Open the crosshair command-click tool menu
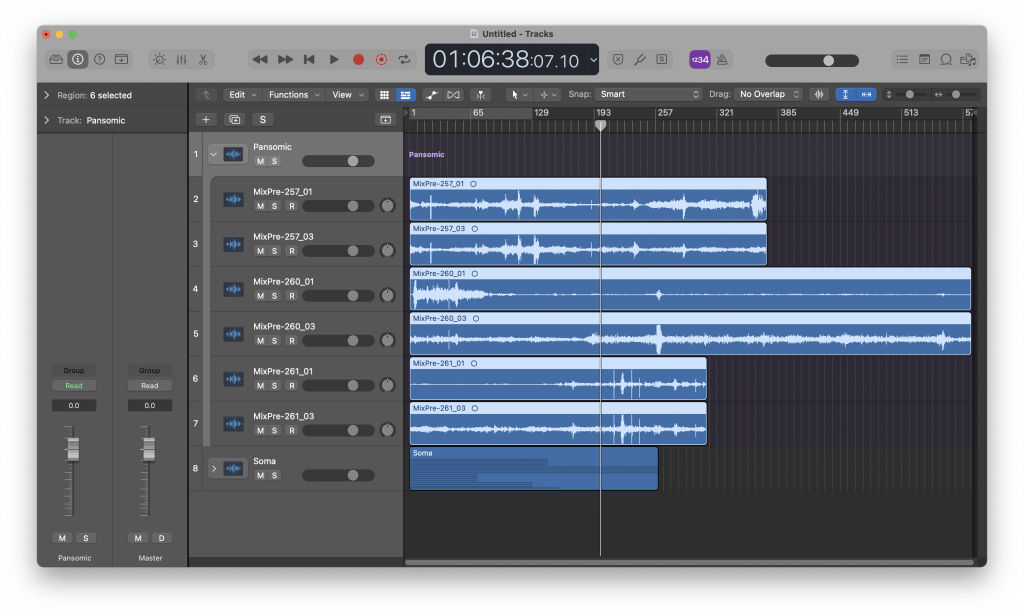1024x616 pixels. (x=548, y=95)
